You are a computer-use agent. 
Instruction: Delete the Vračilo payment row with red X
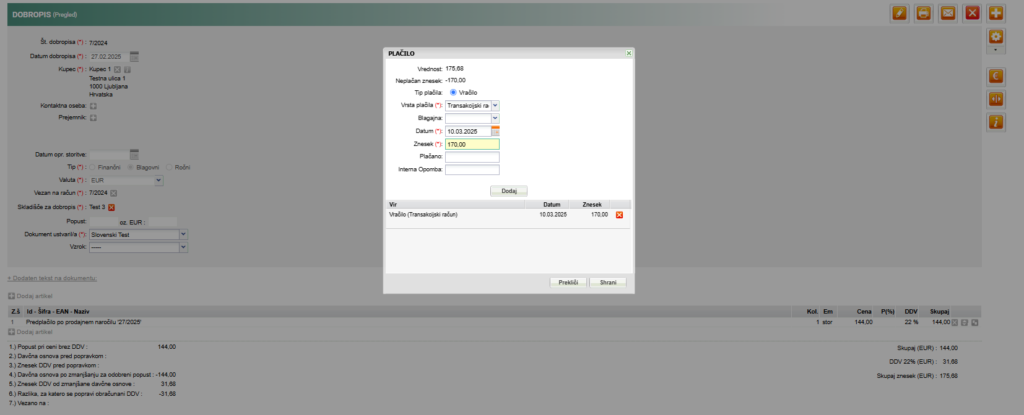click(x=619, y=214)
